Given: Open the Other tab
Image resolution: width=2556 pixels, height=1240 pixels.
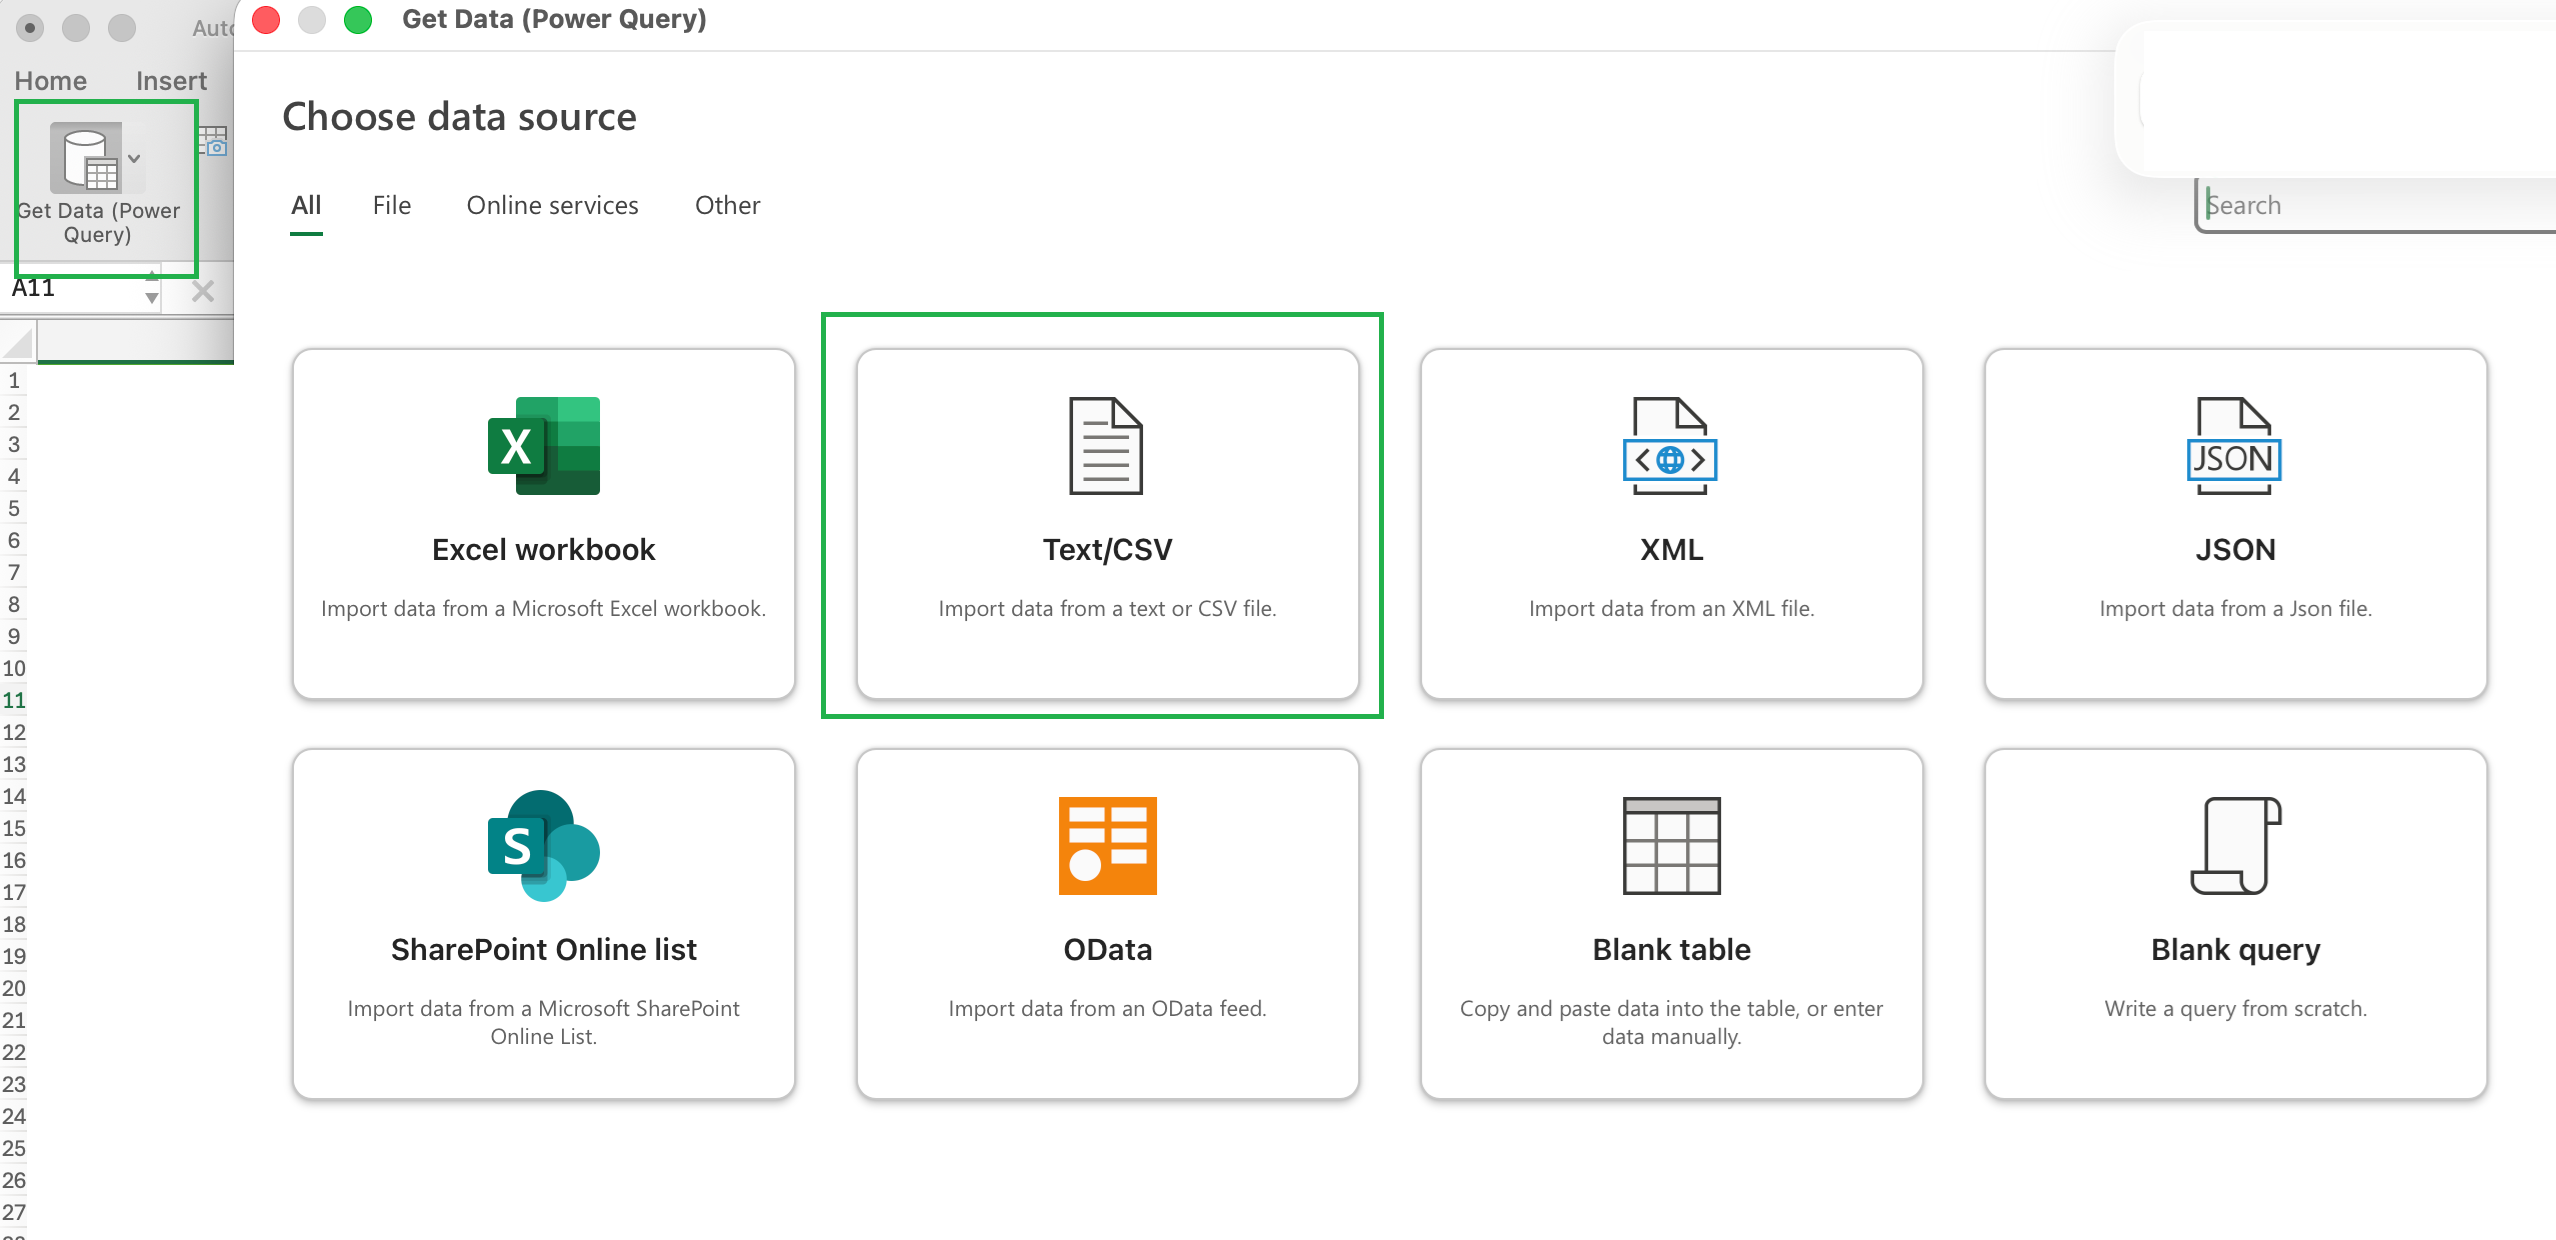Looking at the screenshot, I should (x=727, y=205).
